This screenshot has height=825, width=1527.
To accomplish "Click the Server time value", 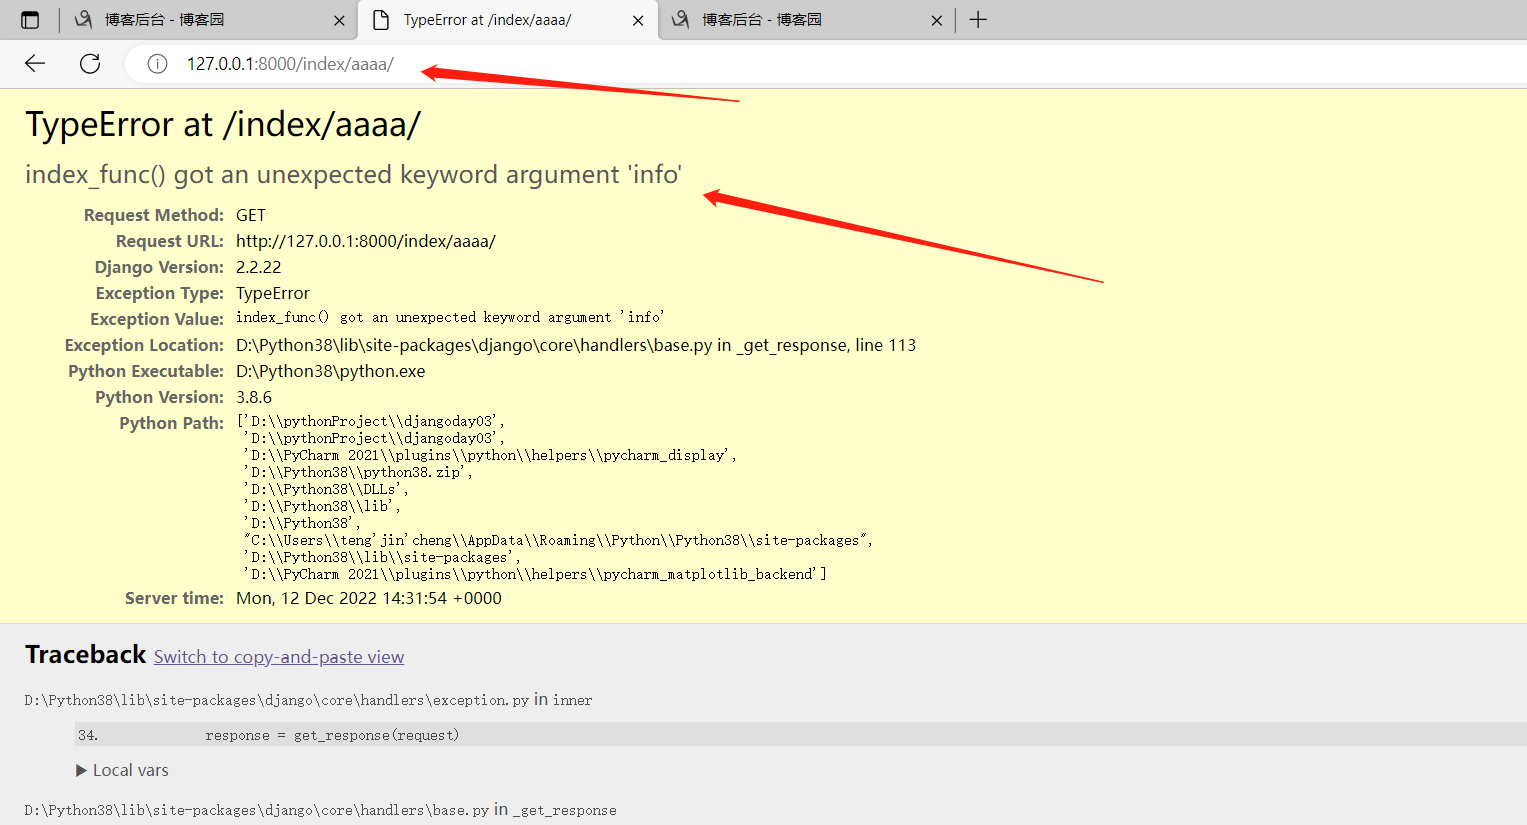I will point(369,598).
